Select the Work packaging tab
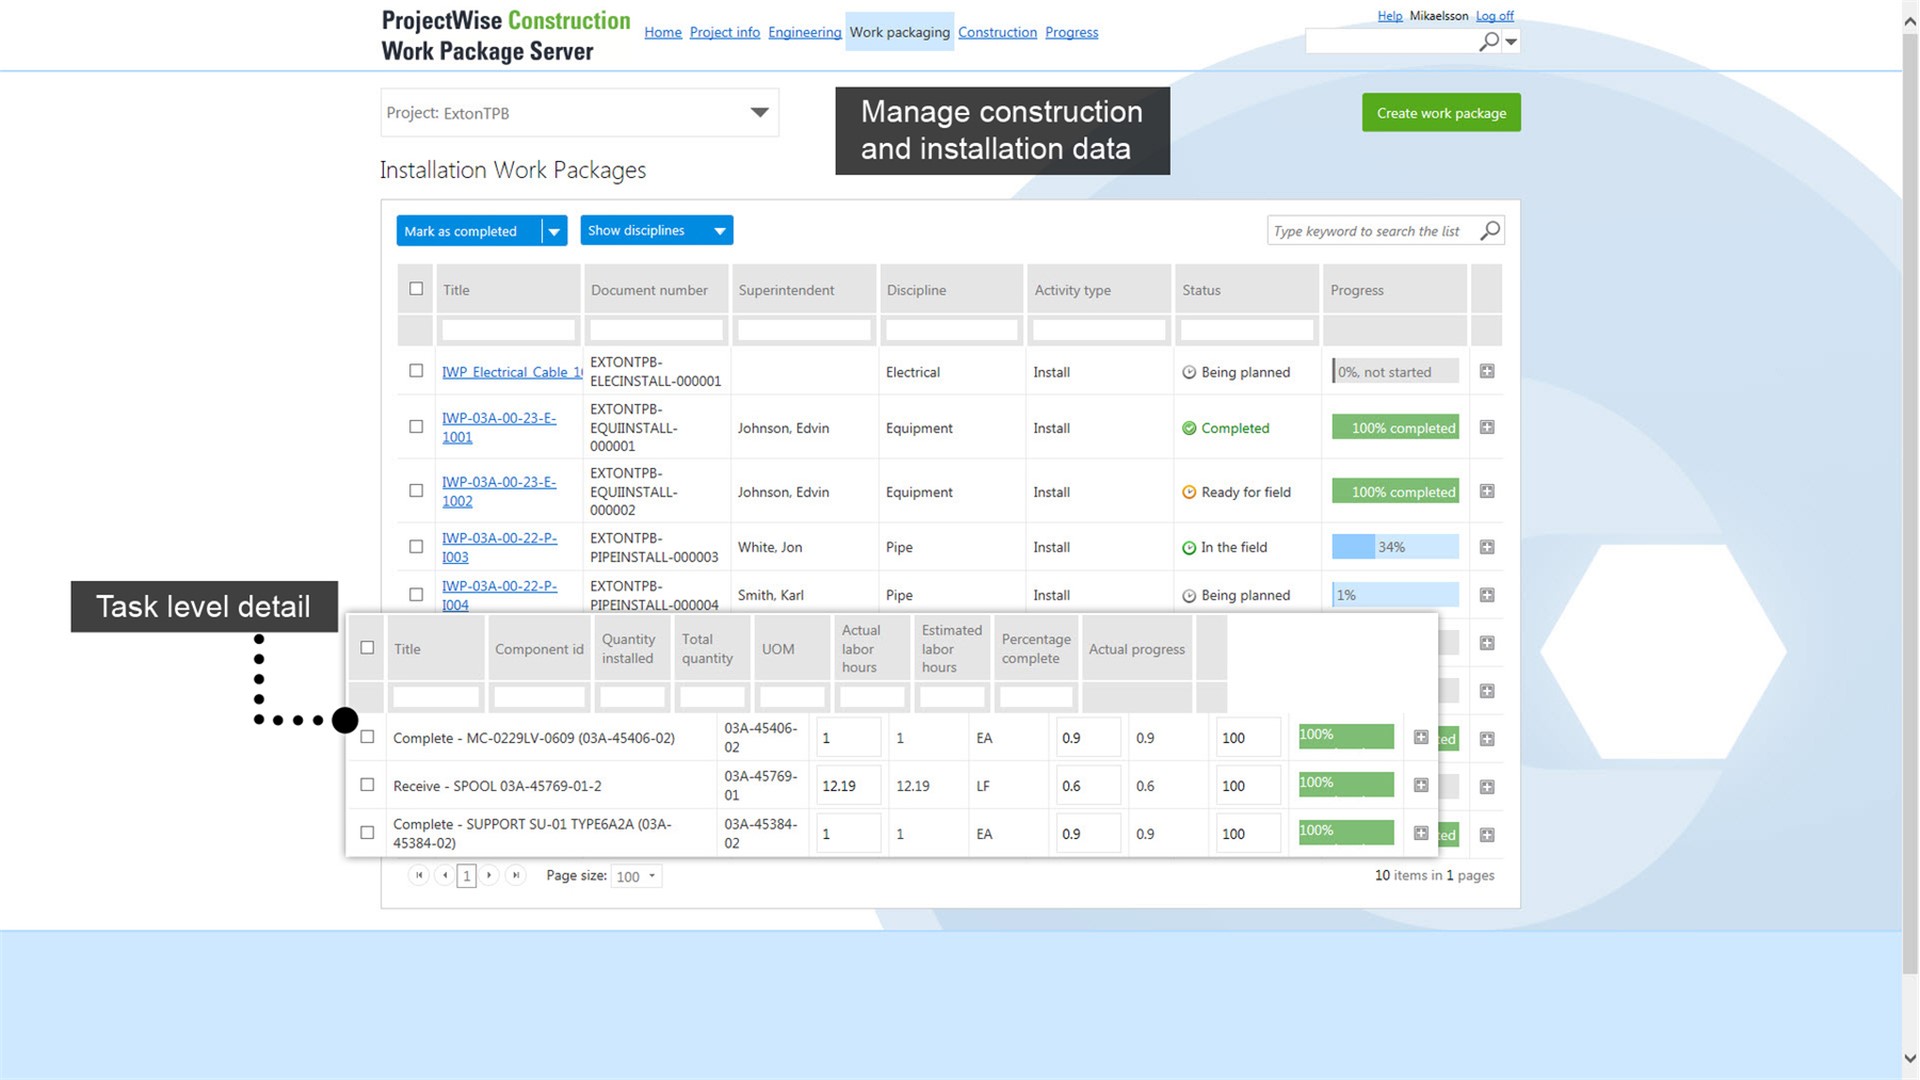Image resolution: width=1920 pixels, height=1080 pixels. [900, 32]
